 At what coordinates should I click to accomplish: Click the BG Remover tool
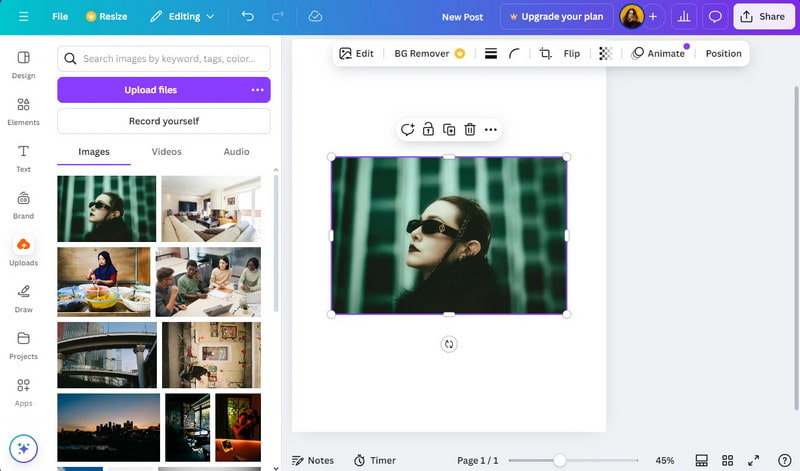click(x=430, y=54)
